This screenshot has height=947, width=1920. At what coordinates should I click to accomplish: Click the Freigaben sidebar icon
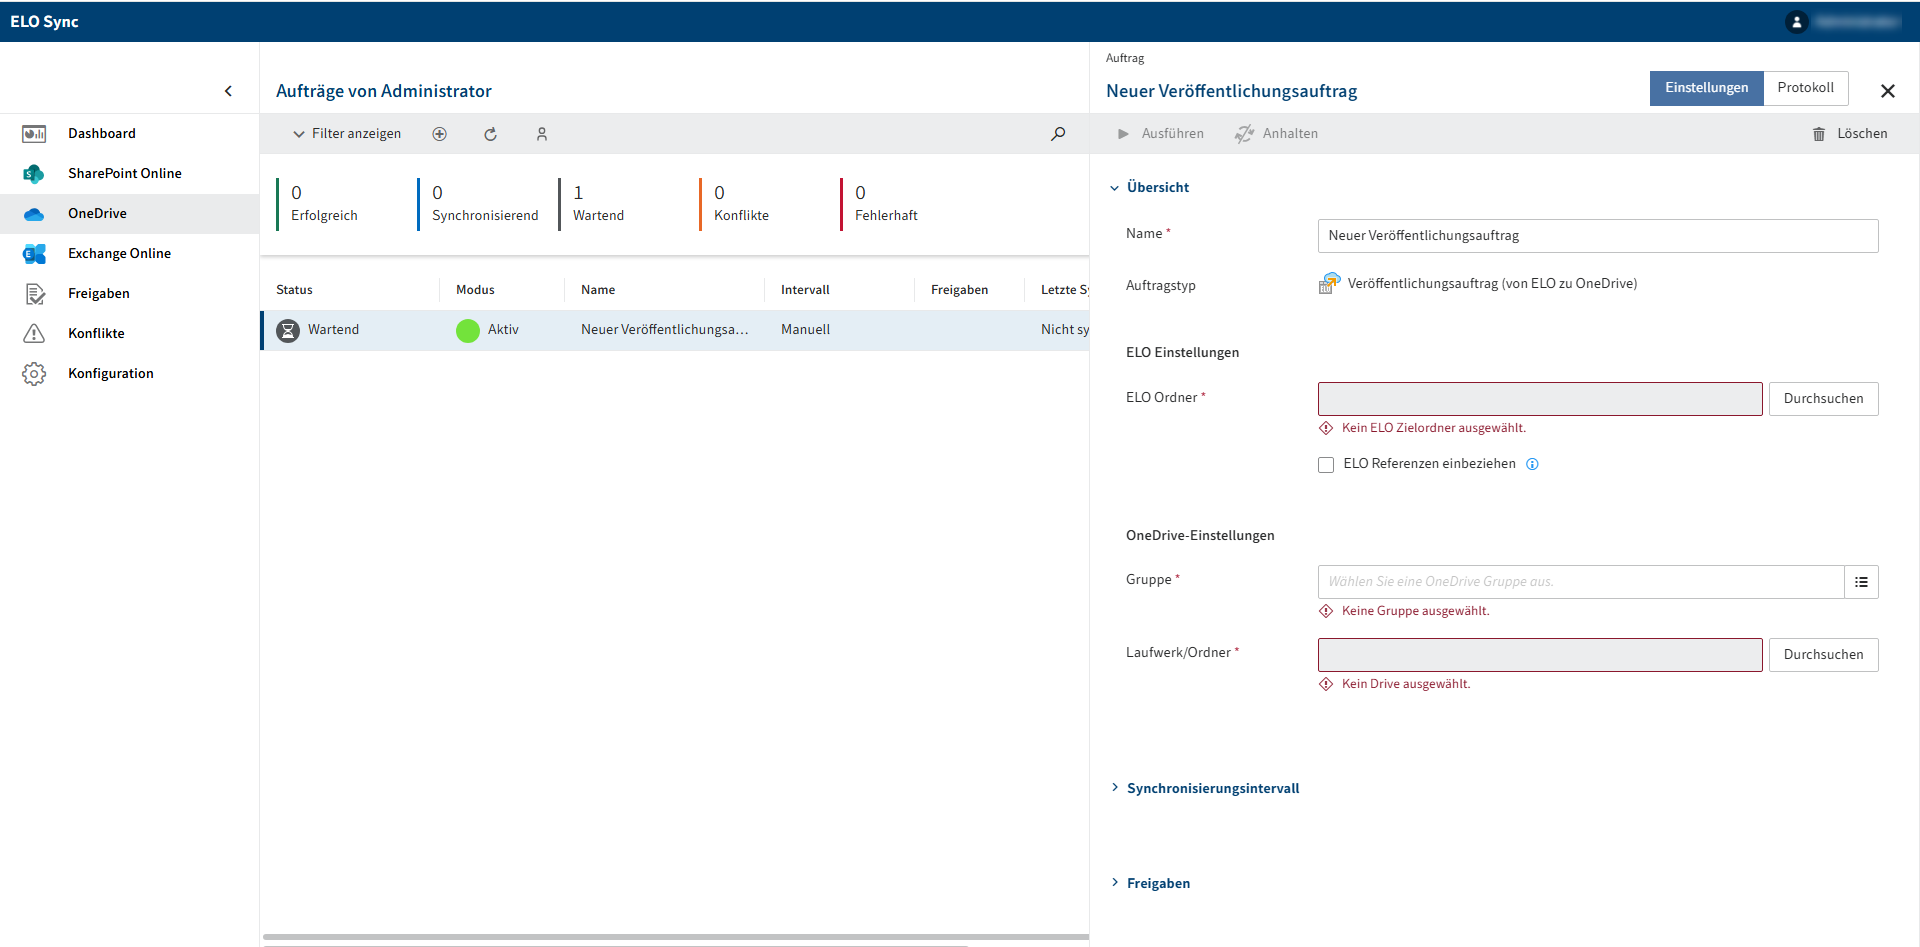(x=34, y=294)
